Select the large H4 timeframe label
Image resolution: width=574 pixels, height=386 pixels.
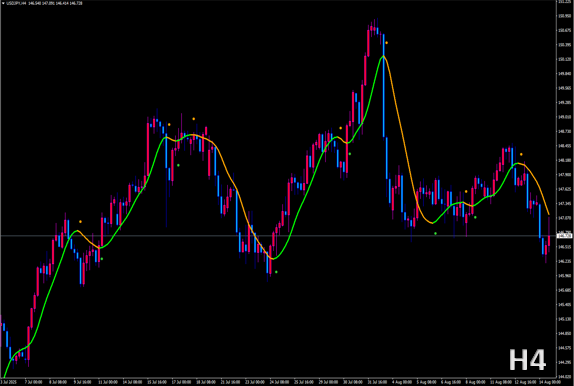[x=527, y=360]
